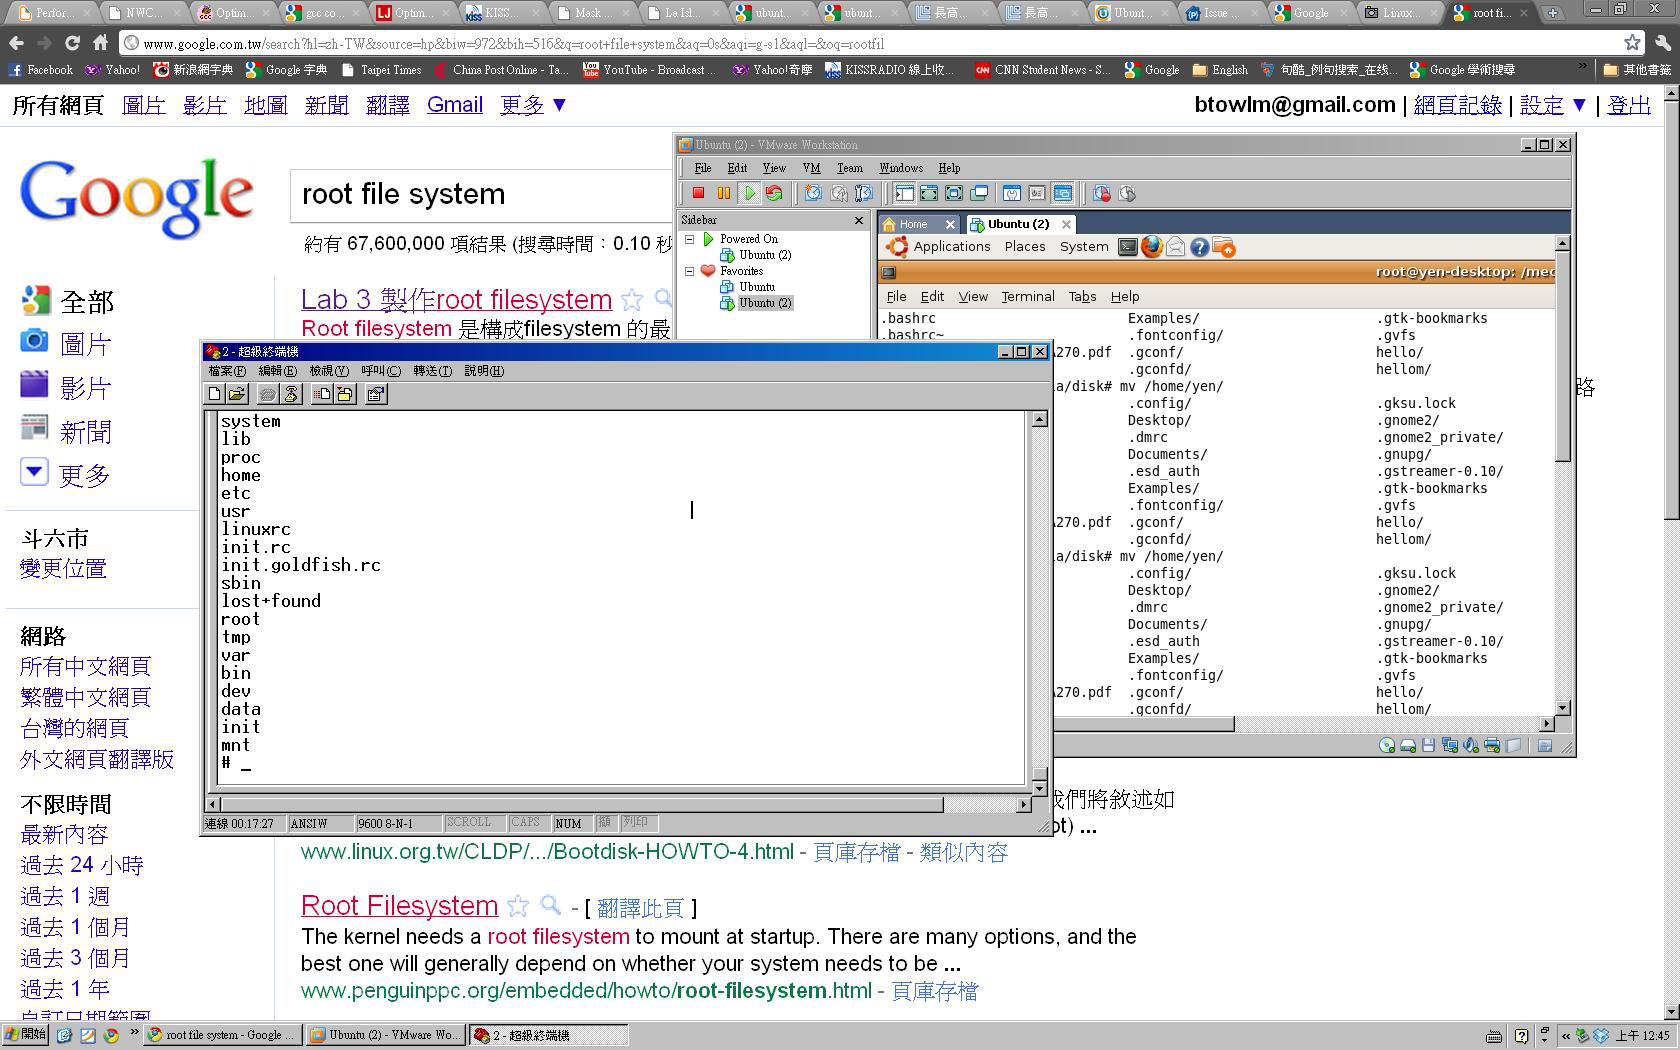1680x1050 pixels.
Task: Star the Lab 3 root filesystem result
Action: (632, 300)
